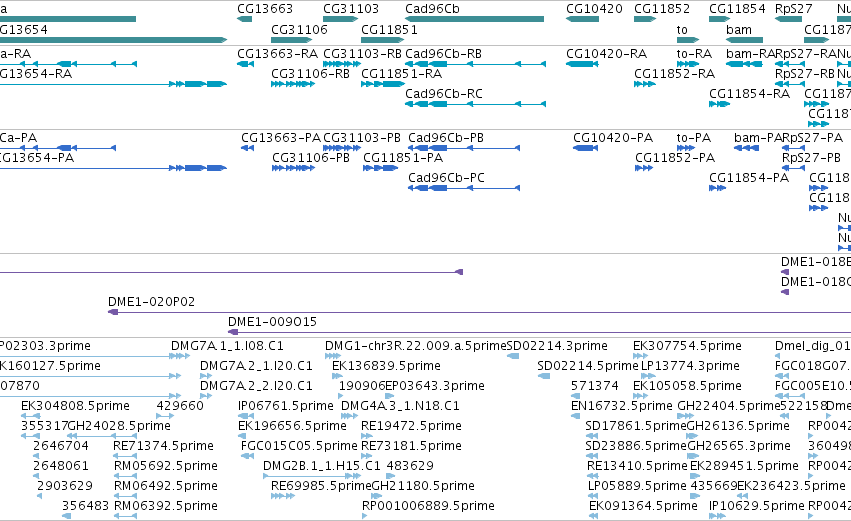Click protein CG31106-PB
The image size is (851, 521).
tap(294, 168)
